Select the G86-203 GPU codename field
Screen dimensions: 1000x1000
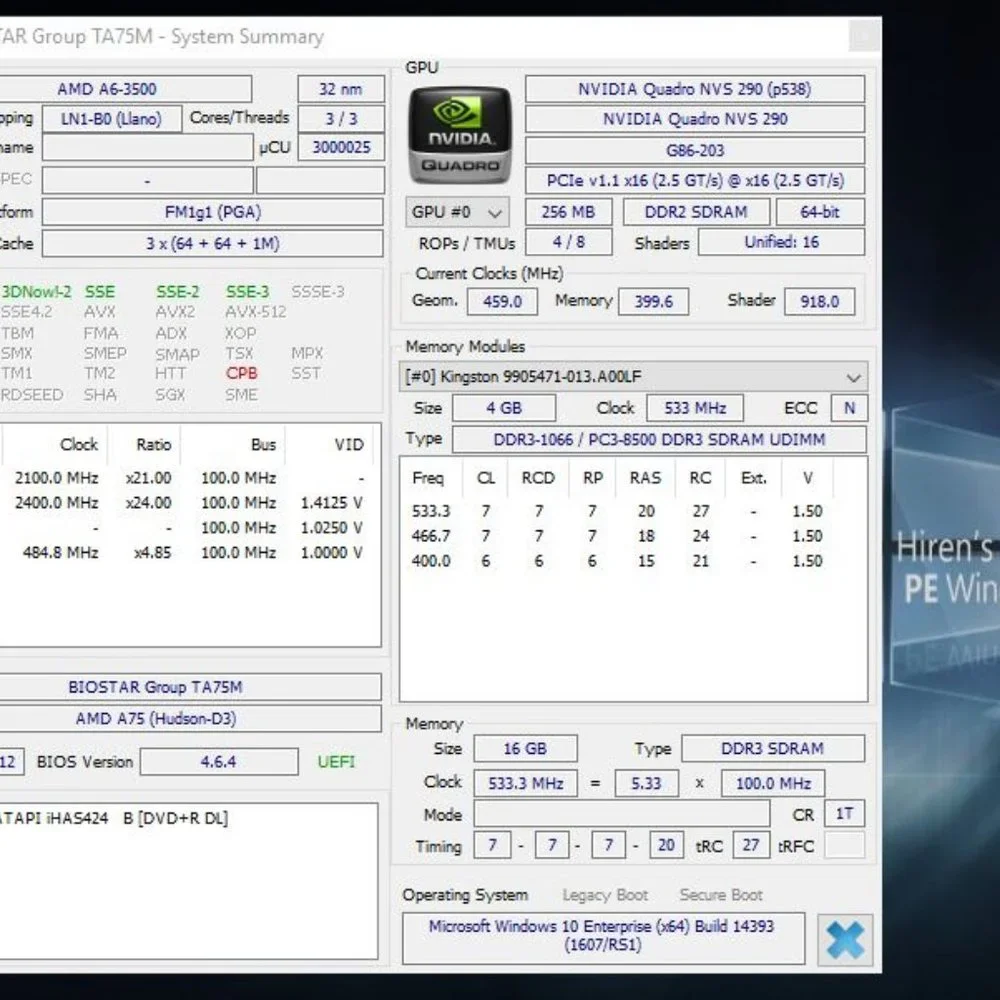point(695,151)
